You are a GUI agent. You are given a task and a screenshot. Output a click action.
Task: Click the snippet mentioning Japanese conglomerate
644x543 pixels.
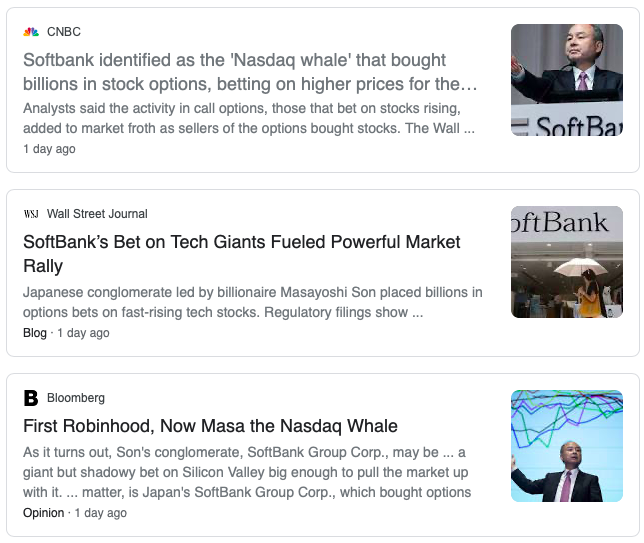point(253,302)
